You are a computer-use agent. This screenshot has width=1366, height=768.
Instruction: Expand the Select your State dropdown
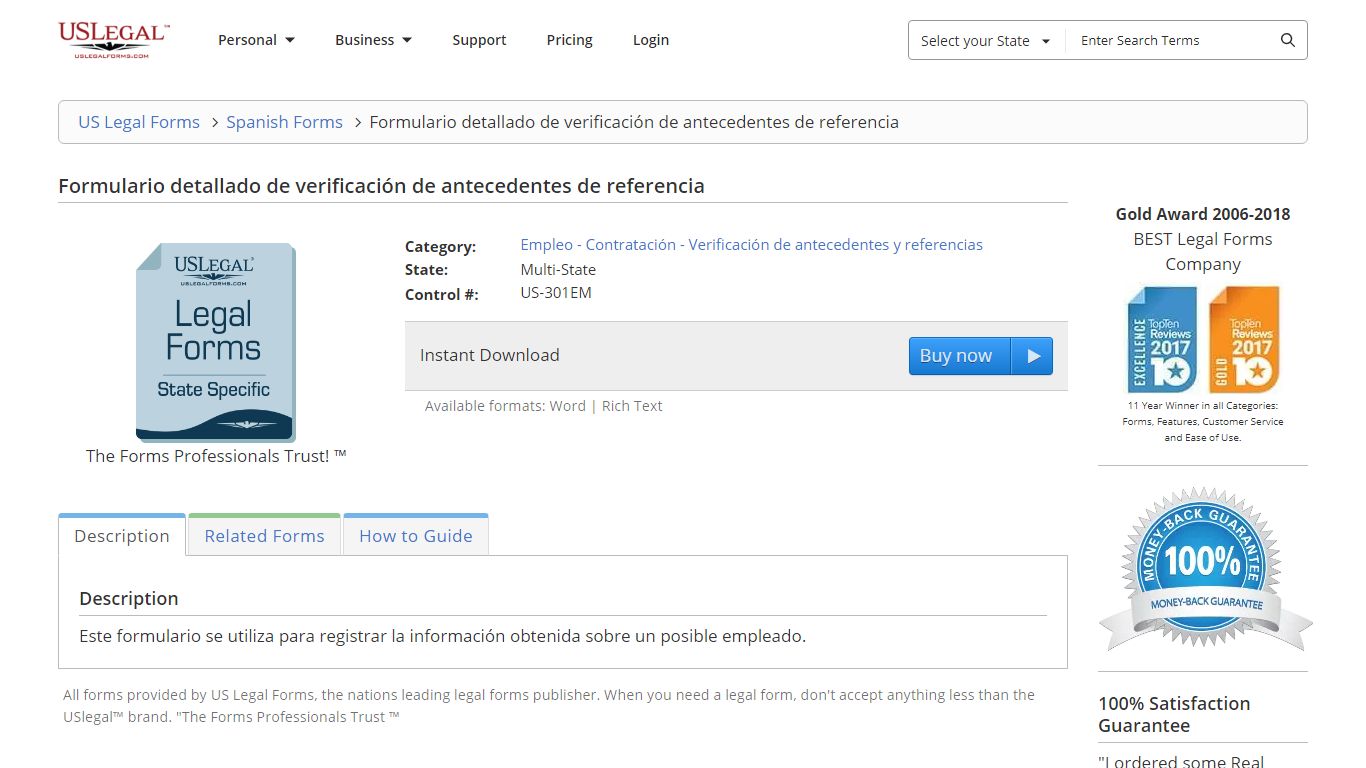pos(985,41)
